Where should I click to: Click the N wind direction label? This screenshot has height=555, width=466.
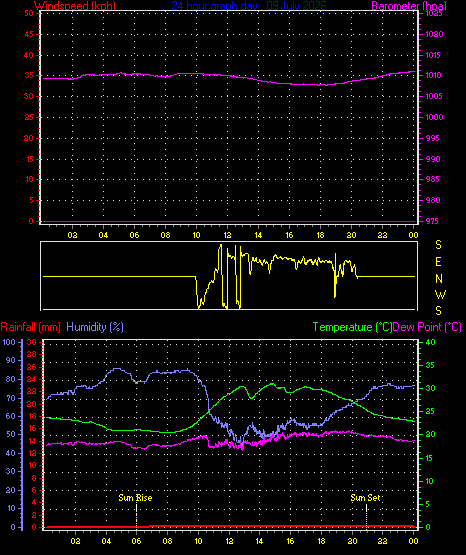point(439,279)
